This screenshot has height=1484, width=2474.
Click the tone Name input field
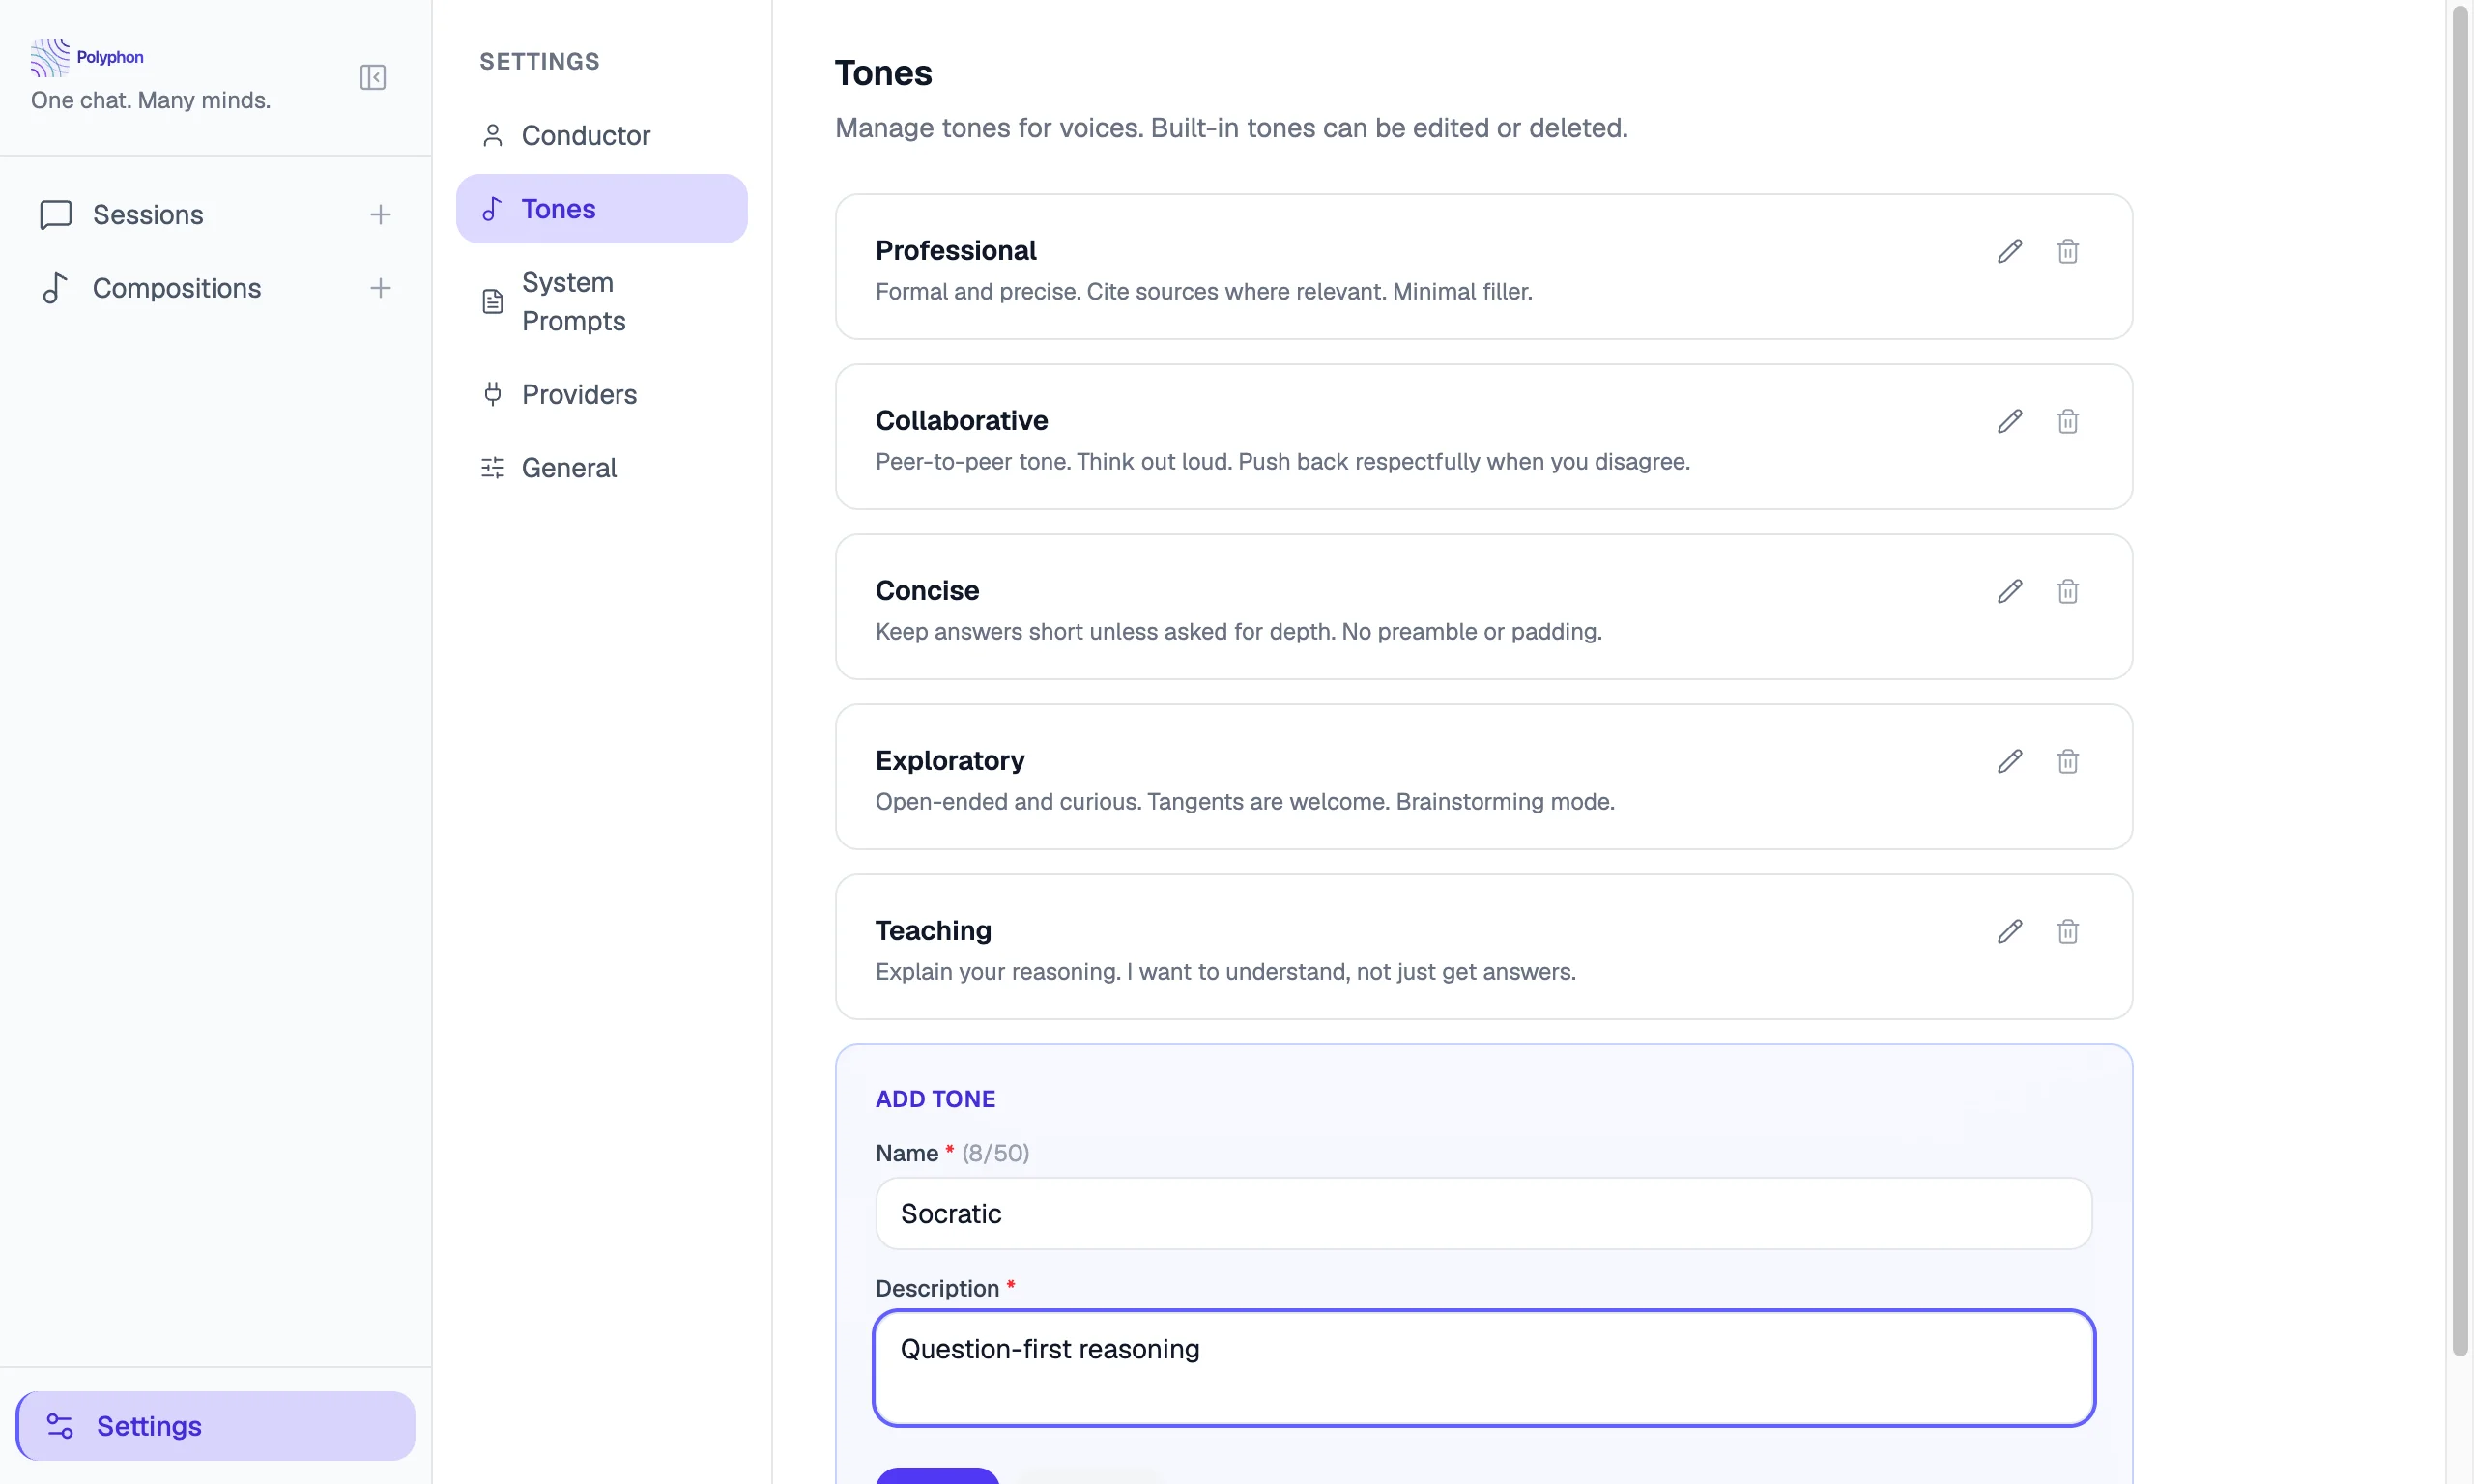pyautogui.click(x=1483, y=1213)
